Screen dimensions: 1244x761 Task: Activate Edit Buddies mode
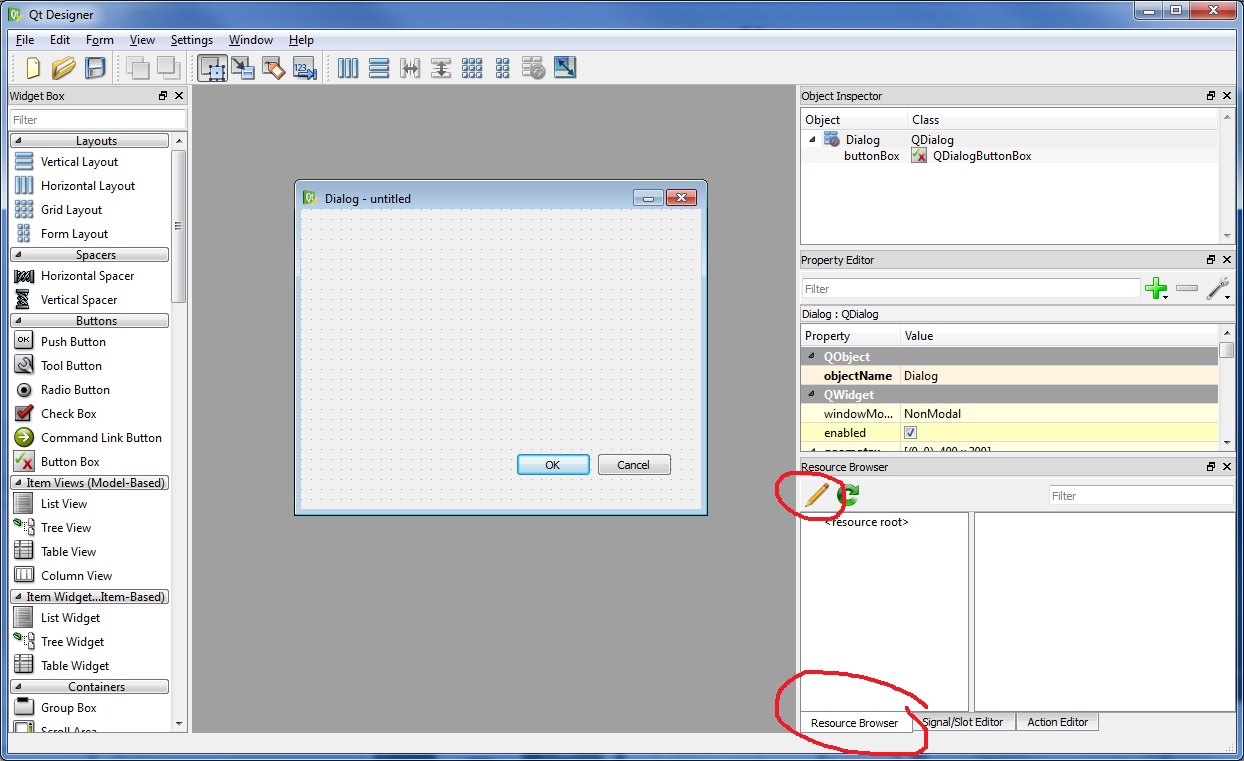(x=273, y=67)
